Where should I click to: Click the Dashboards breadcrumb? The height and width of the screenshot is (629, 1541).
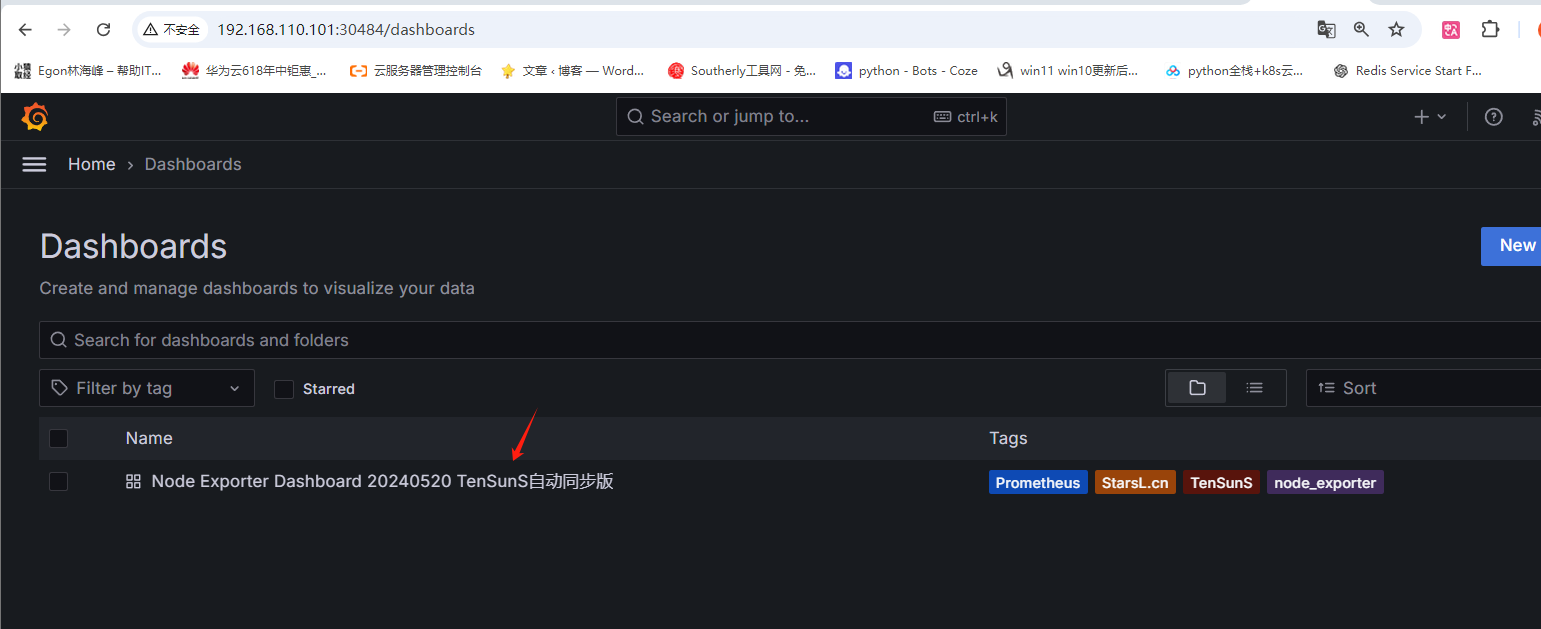point(193,164)
